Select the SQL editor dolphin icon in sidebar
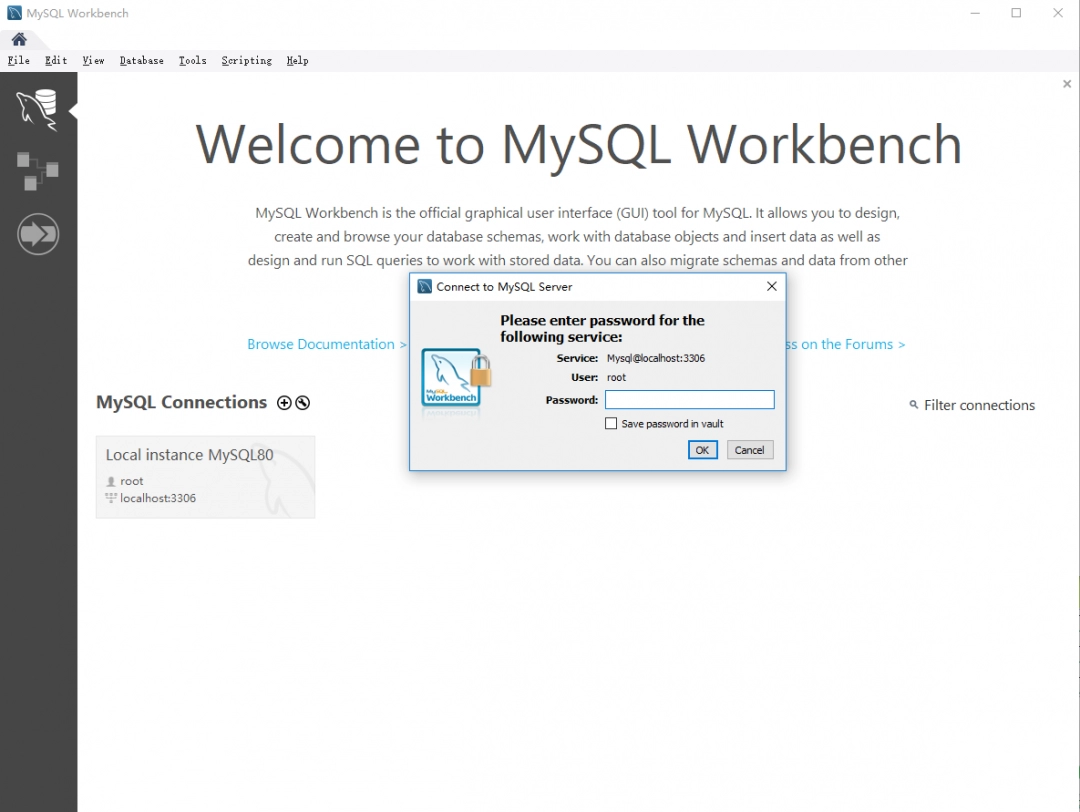The height and width of the screenshot is (812, 1080). pos(38,108)
